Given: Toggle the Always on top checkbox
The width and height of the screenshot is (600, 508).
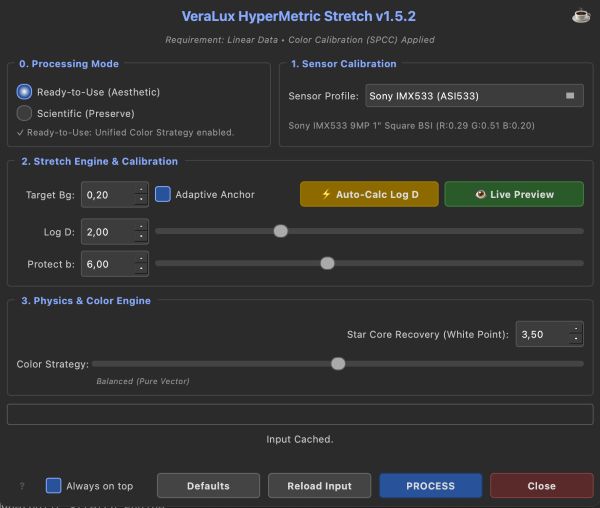Looking at the screenshot, I should 54,486.
